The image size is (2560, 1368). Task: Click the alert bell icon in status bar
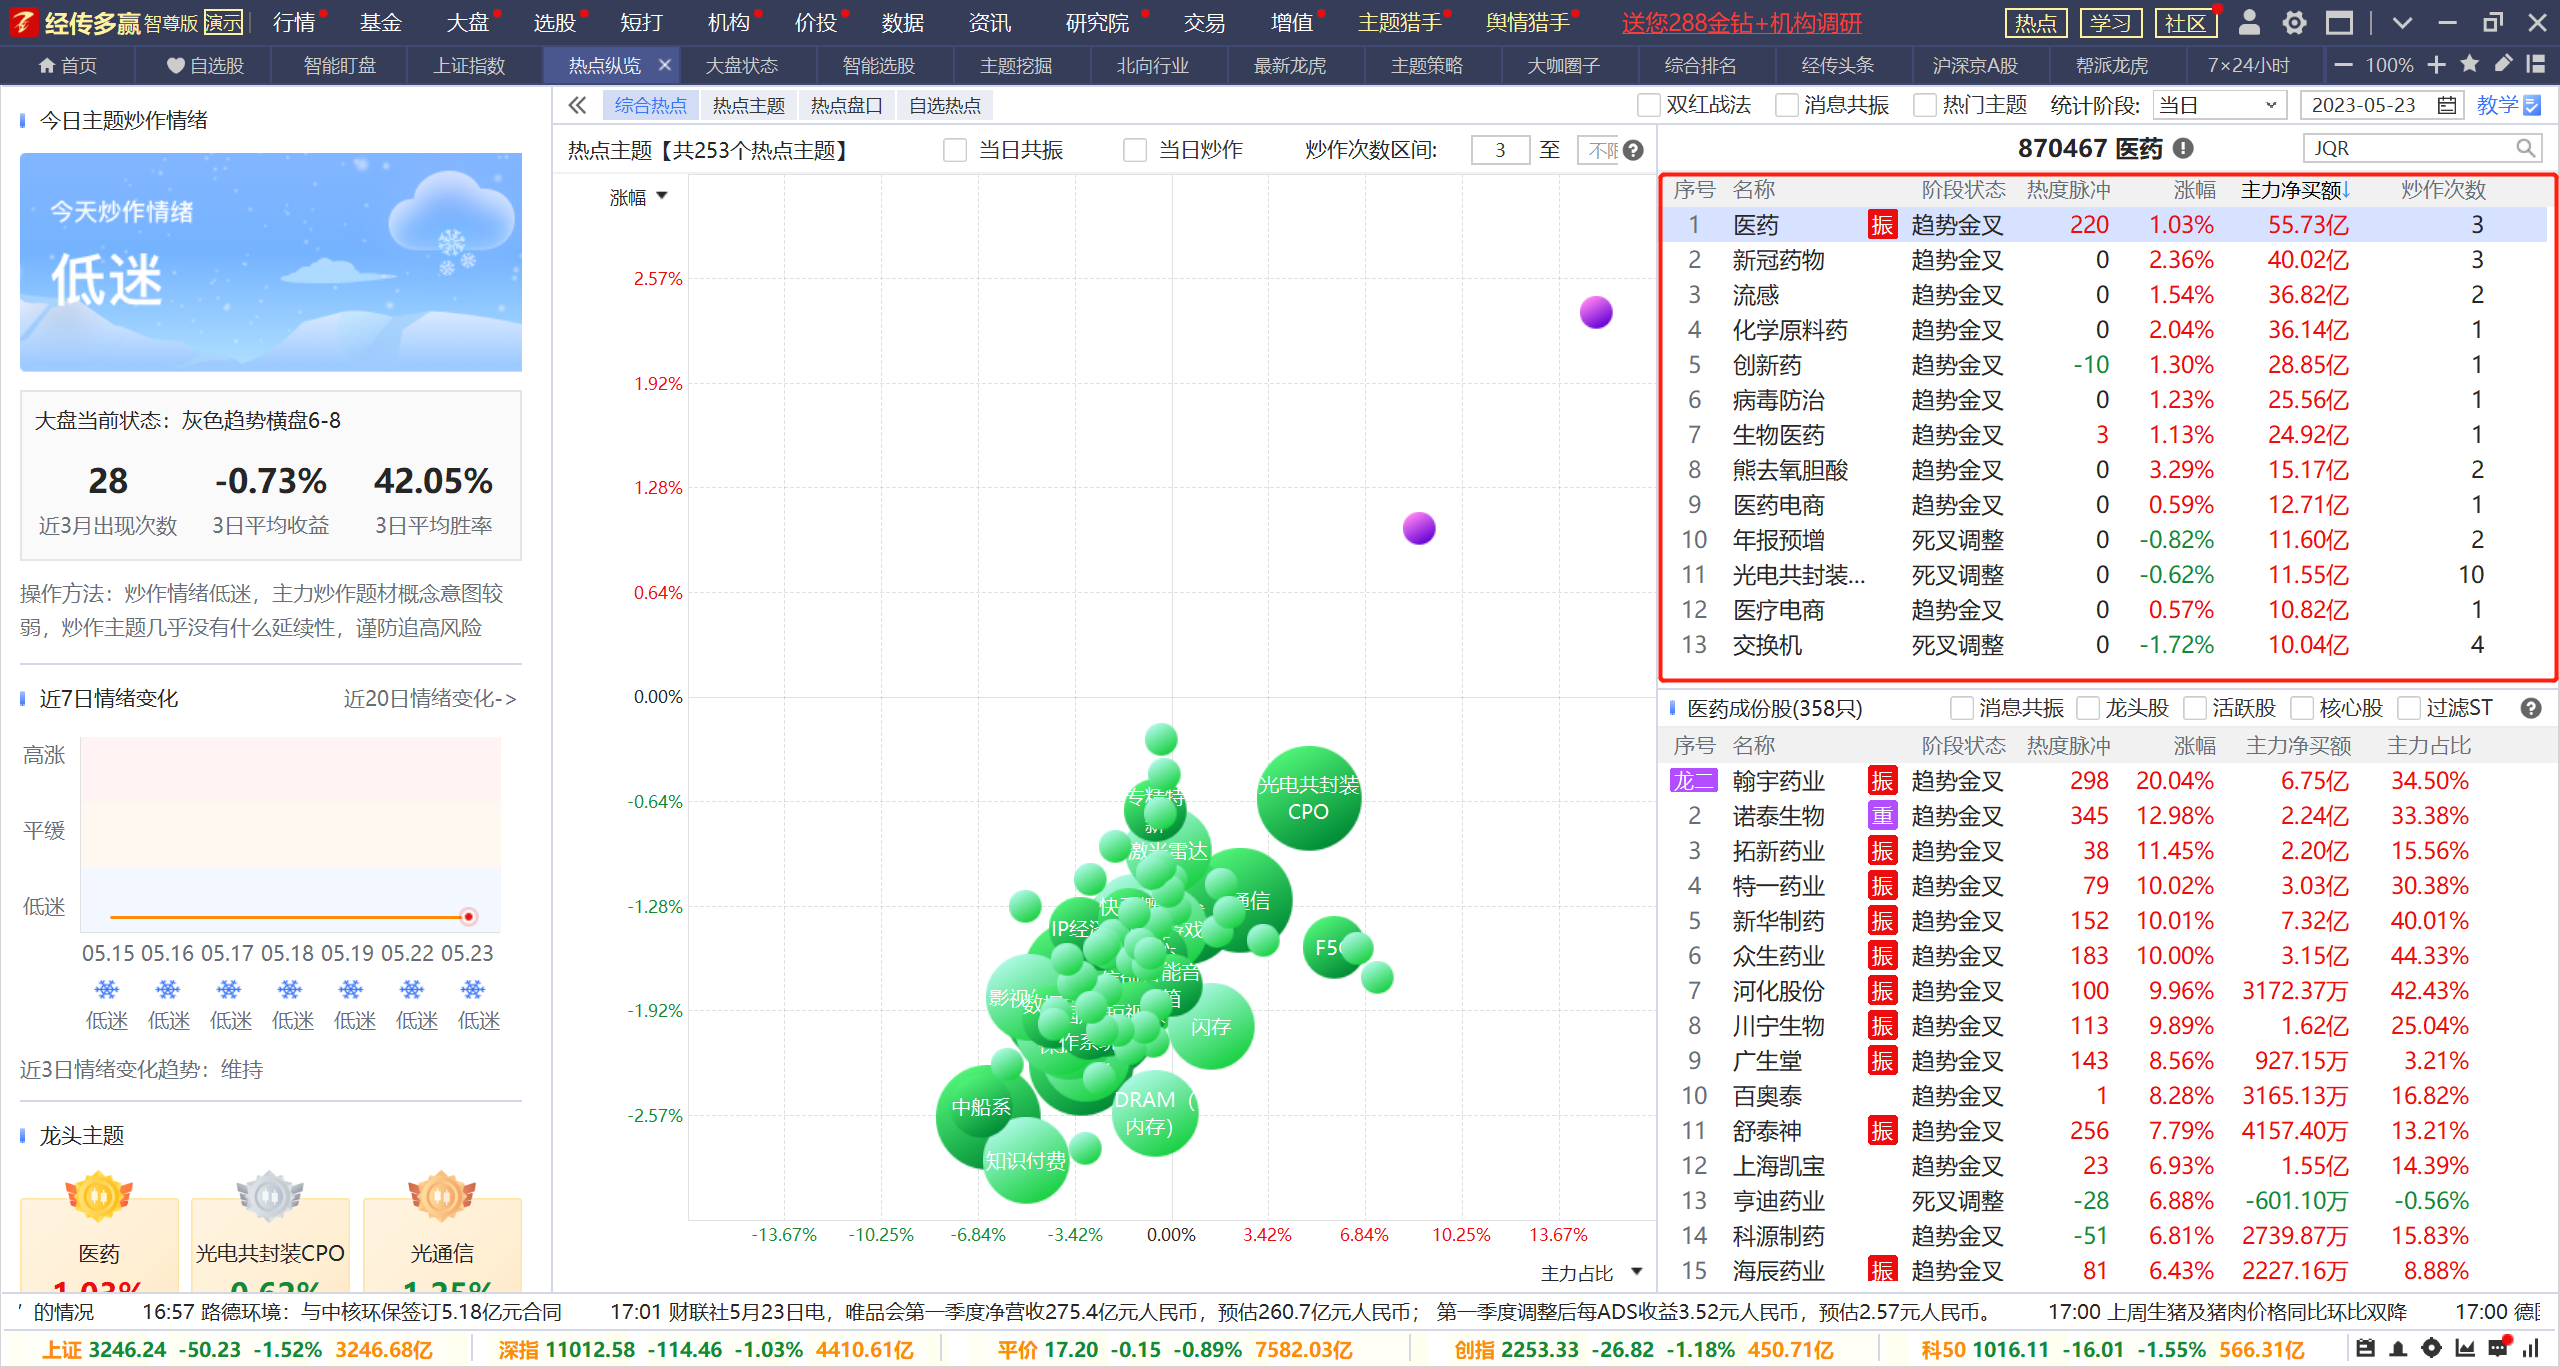(x=2398, y=1349)
